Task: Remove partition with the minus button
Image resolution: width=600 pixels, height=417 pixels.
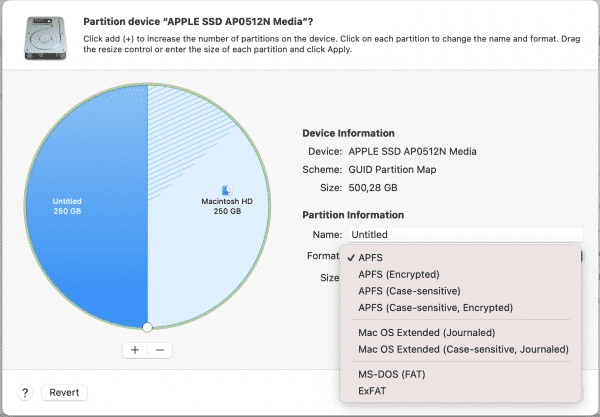Action: (160, 350)
